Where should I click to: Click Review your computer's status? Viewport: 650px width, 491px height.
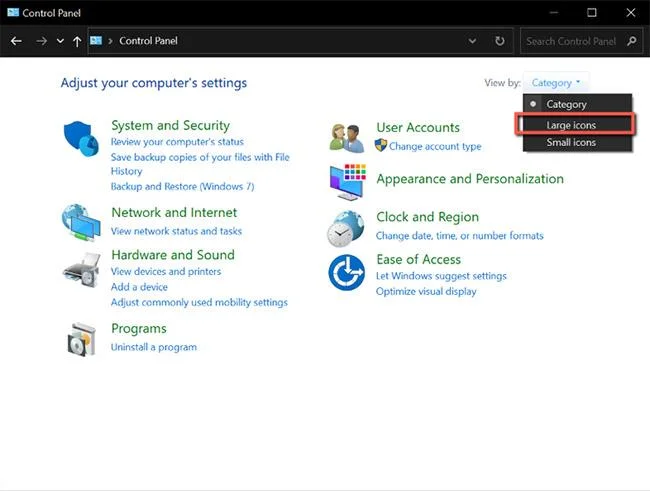coord(177,142)
